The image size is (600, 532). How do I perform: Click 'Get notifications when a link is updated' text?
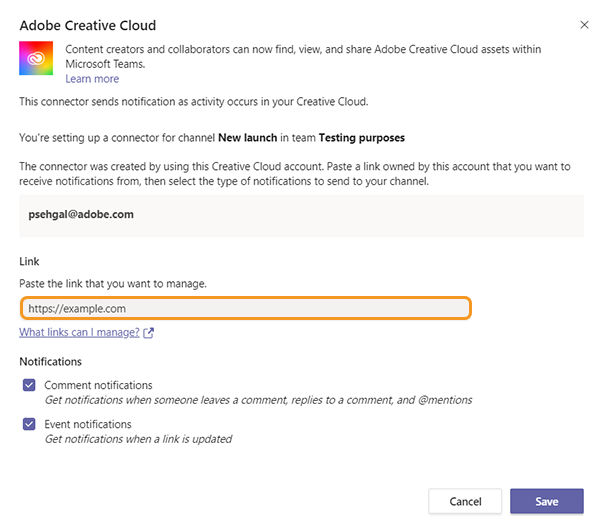point(138,439)
